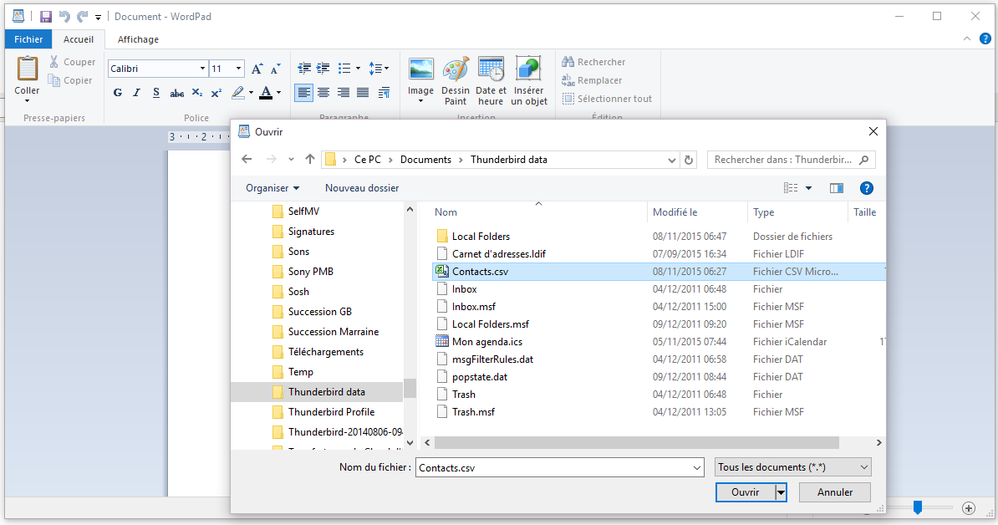This screenshot has height=525, width=998.
Task: Click the refresh icon beside the address bar
Action: (x=688, y=160)
